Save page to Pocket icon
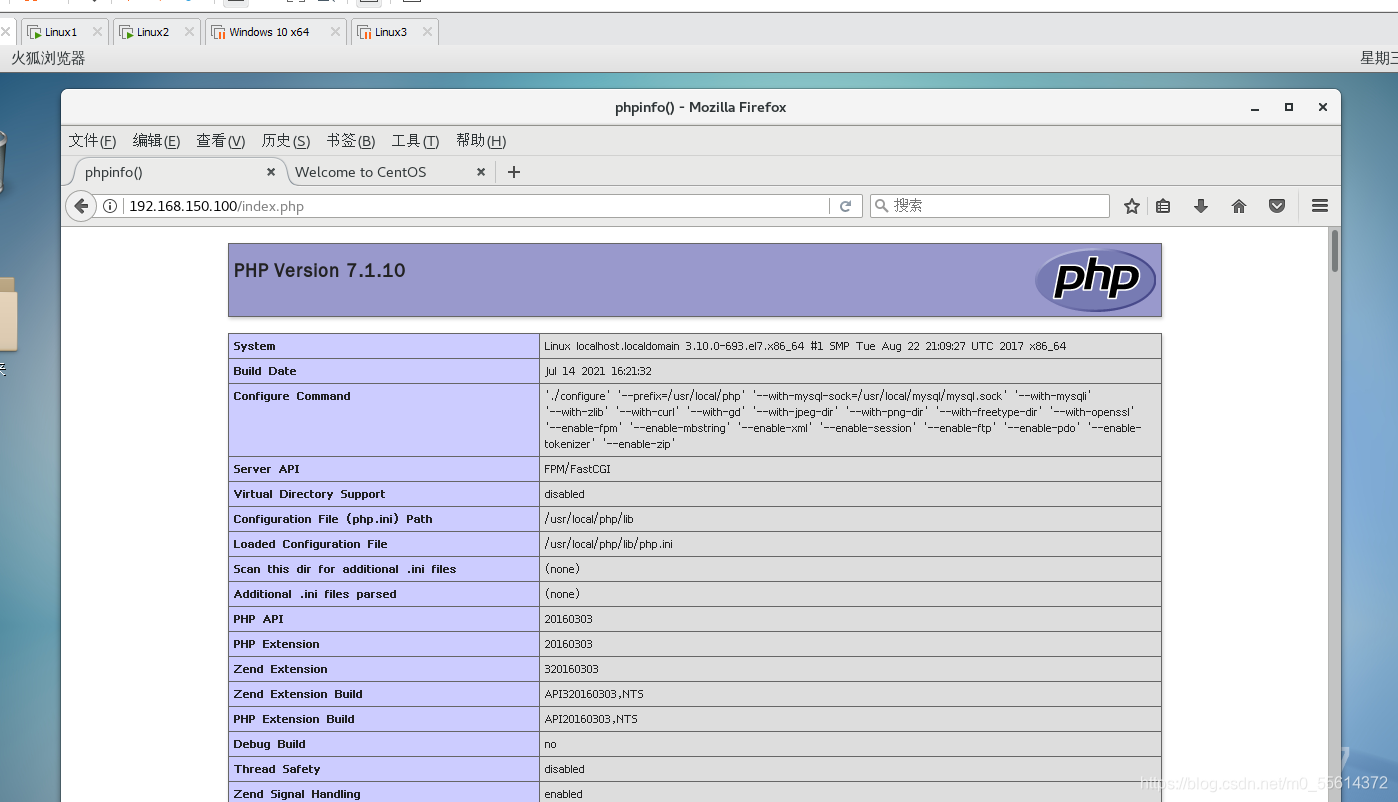The height and width of the screenshot is (802, 1398). point(1277,206)
